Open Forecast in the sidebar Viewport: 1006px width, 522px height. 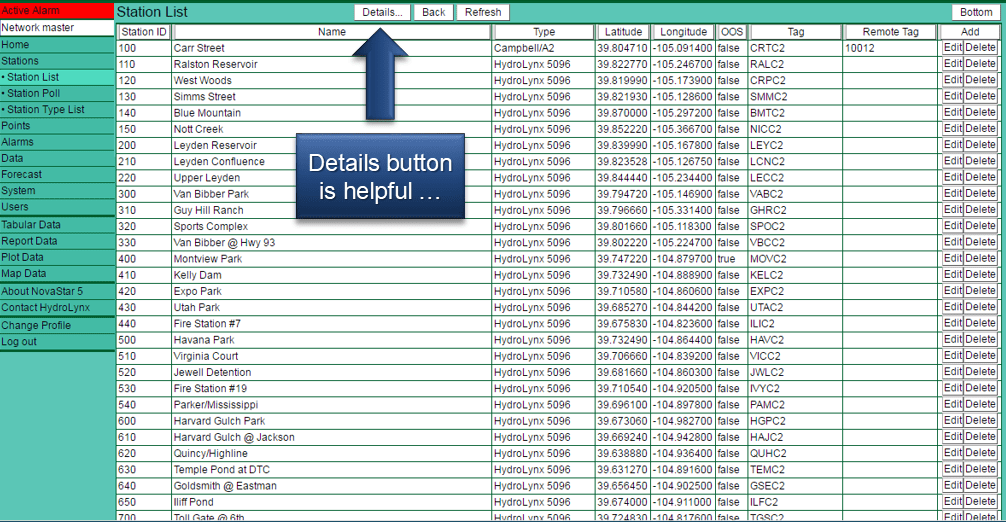pyautogui.click(x=57, y=174)
